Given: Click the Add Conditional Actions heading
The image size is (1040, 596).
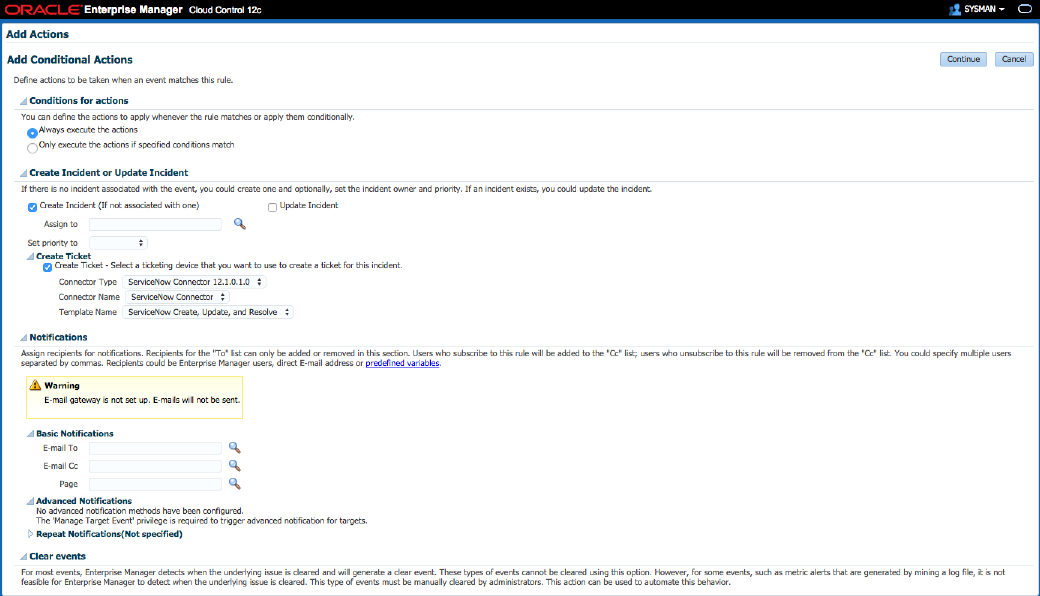Looking at the screenshot, I should point(70,60).
